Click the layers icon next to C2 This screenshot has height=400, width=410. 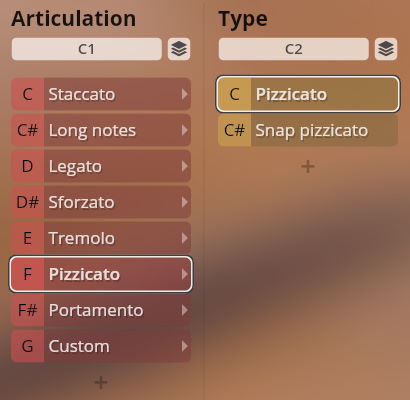386,49
